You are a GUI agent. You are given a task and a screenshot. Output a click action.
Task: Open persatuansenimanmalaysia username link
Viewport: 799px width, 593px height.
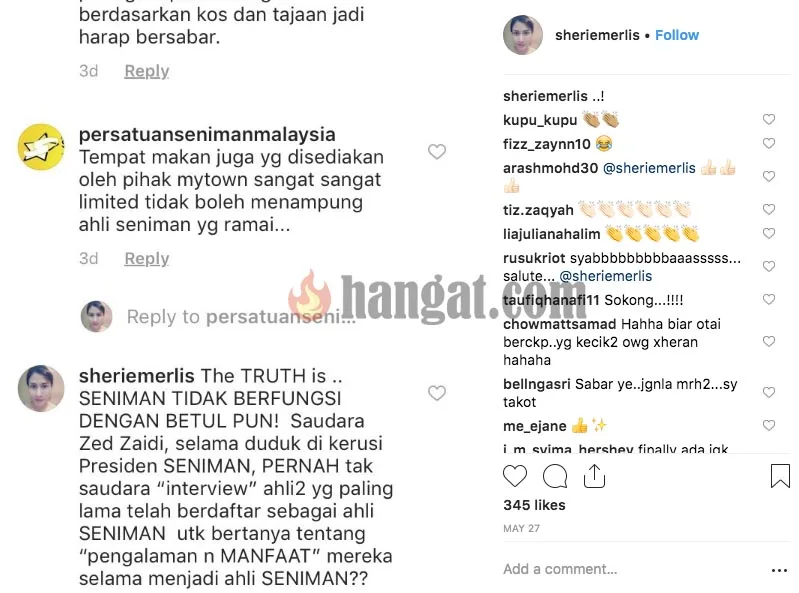point(207,134)
